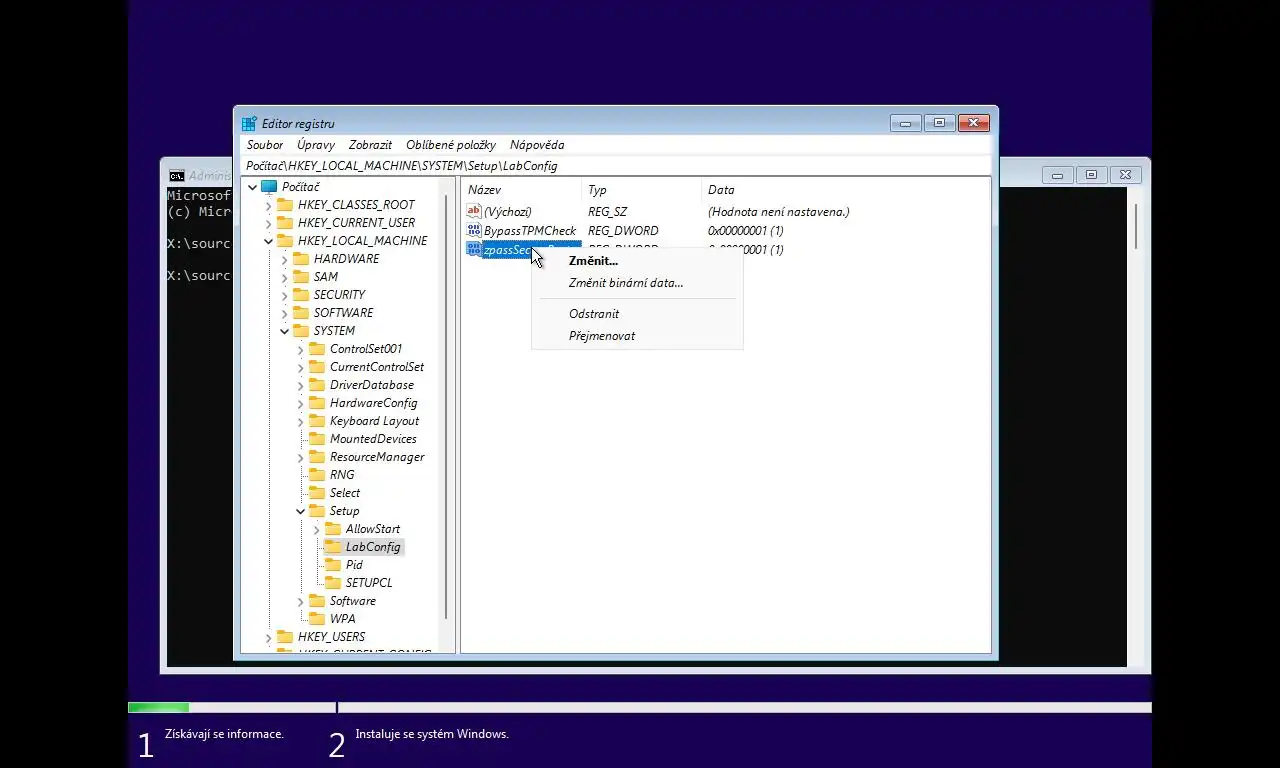Click the Typ column header
Image resolution: width=1280 pixels, height=768 pixels.
[641, 190]
